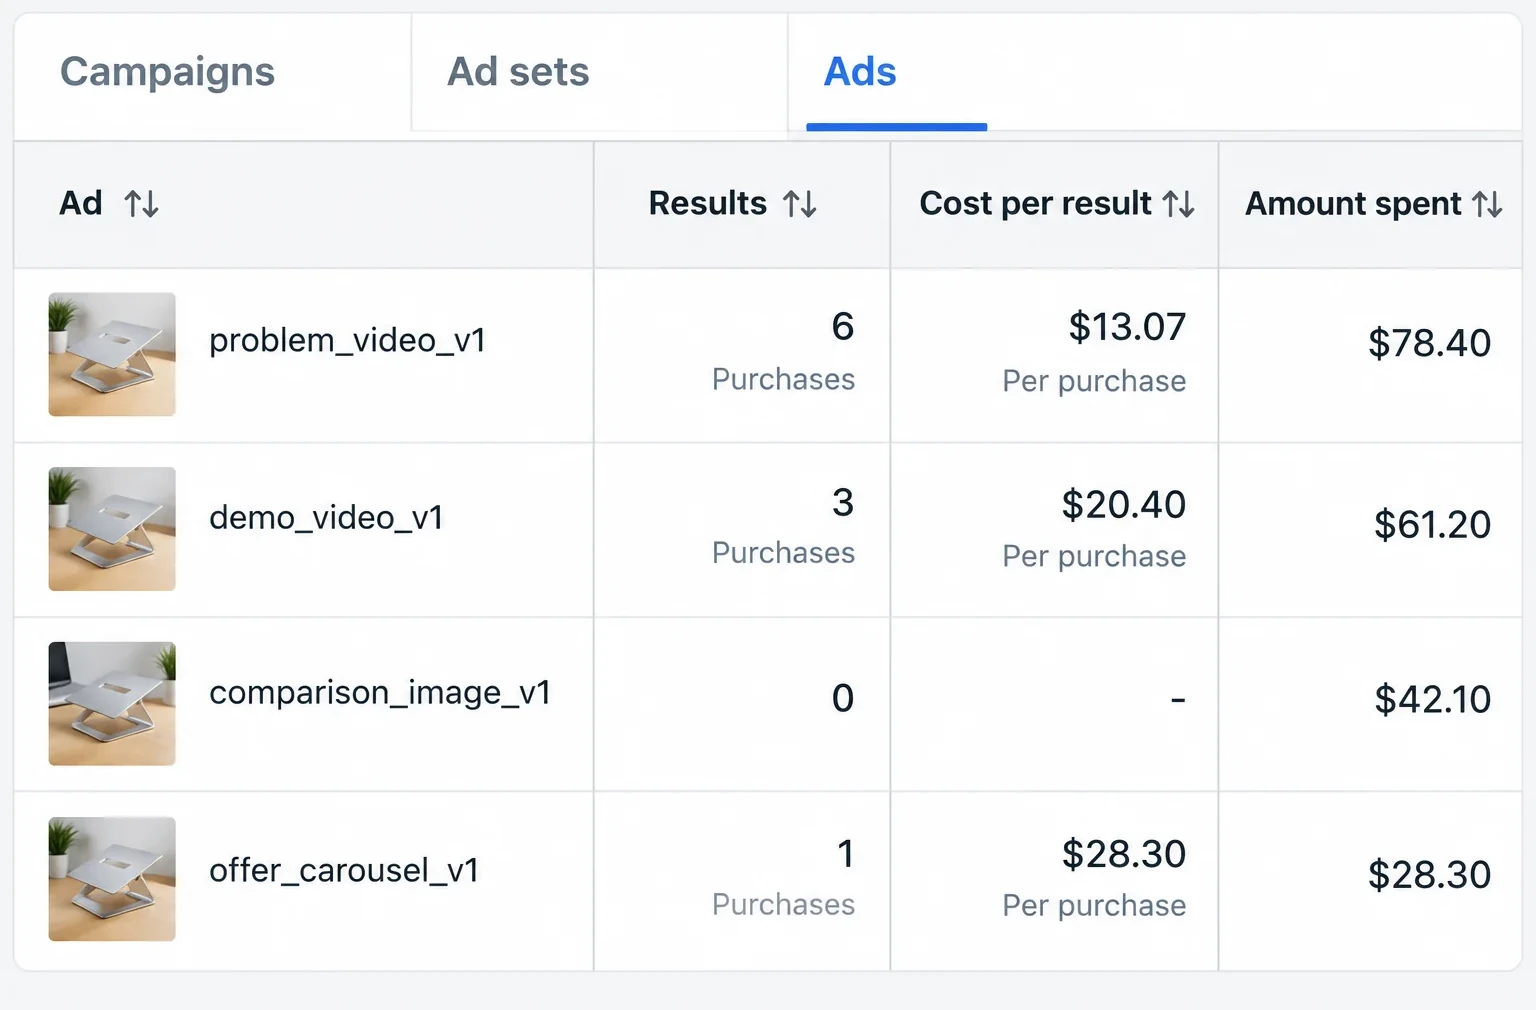Viewport: 1536px width, 1010px height.
Task: Select the $42.10 amount spent value
Action: [x=1433, y=699]
